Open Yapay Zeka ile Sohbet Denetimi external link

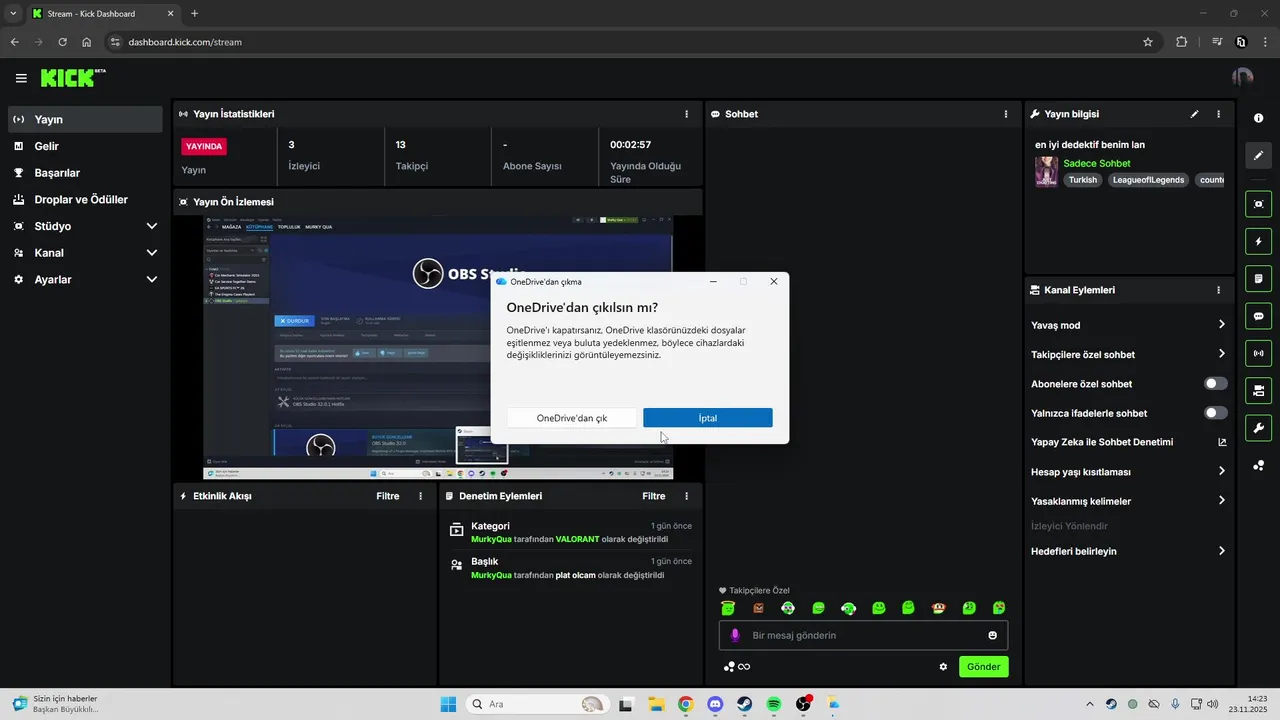[x=1222, y=442]
